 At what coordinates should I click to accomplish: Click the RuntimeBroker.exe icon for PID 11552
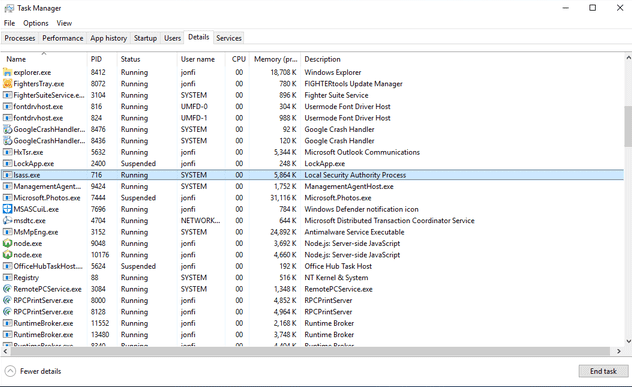click(7, 323)
